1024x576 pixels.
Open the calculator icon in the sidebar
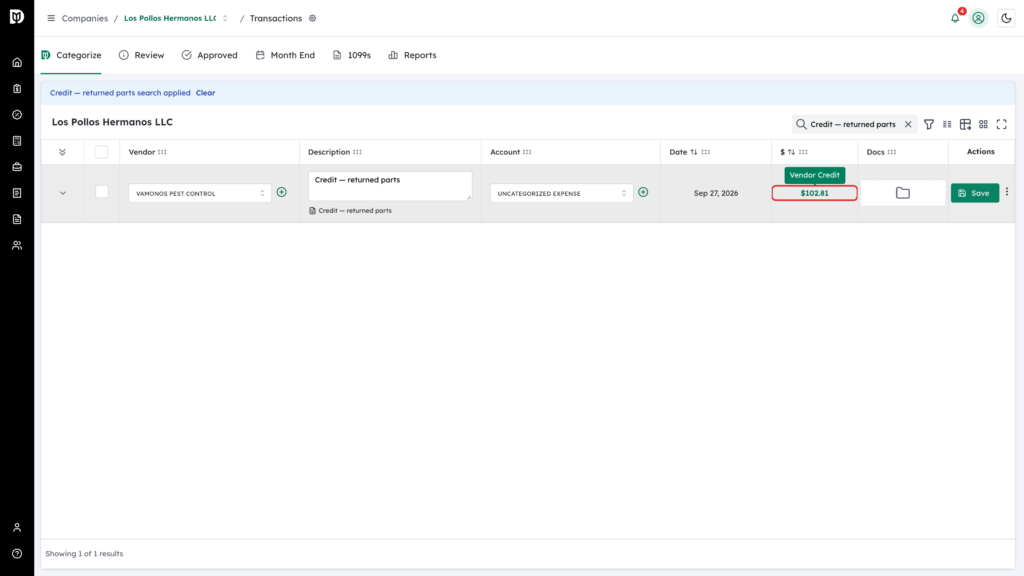pos(17,141)
